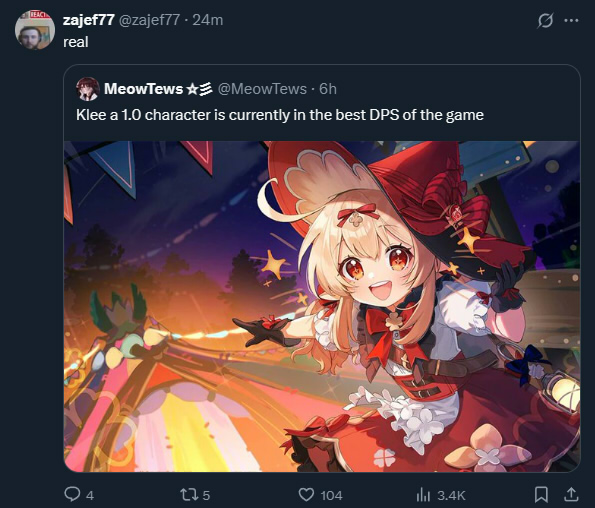Open the three-dot more options menu
Screen dimensions: 595x508
(x=571, y=20)
